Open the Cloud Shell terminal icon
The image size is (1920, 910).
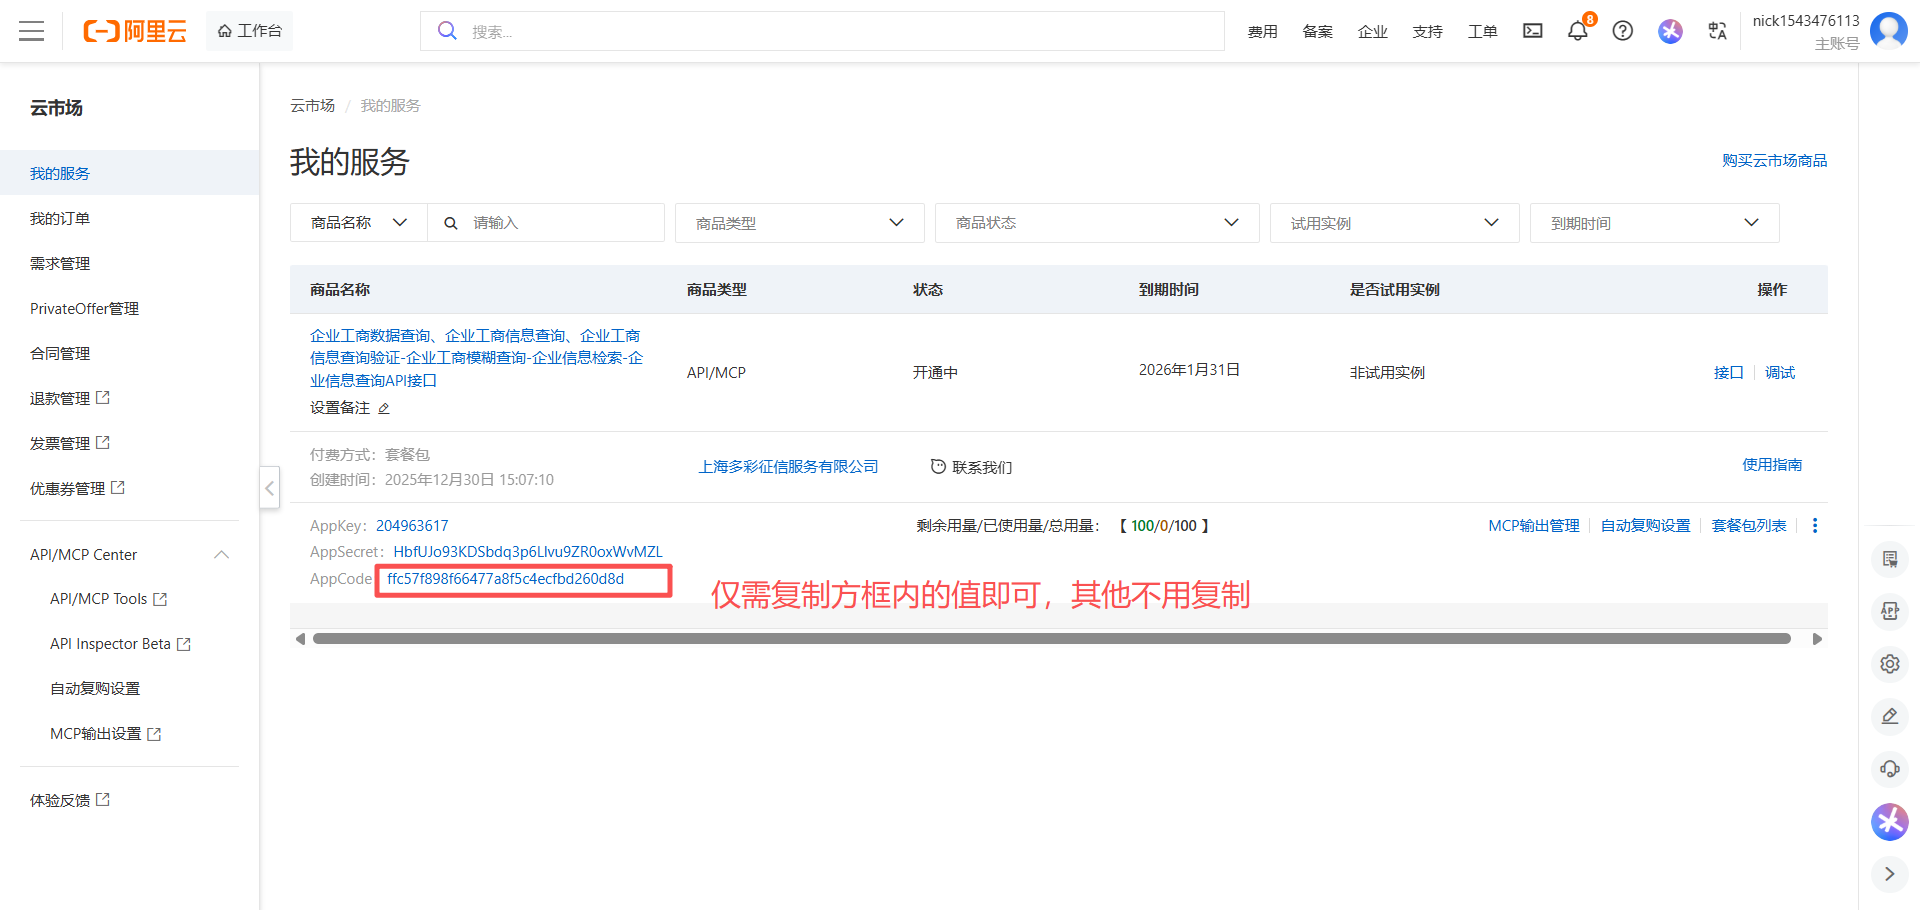1532,31
